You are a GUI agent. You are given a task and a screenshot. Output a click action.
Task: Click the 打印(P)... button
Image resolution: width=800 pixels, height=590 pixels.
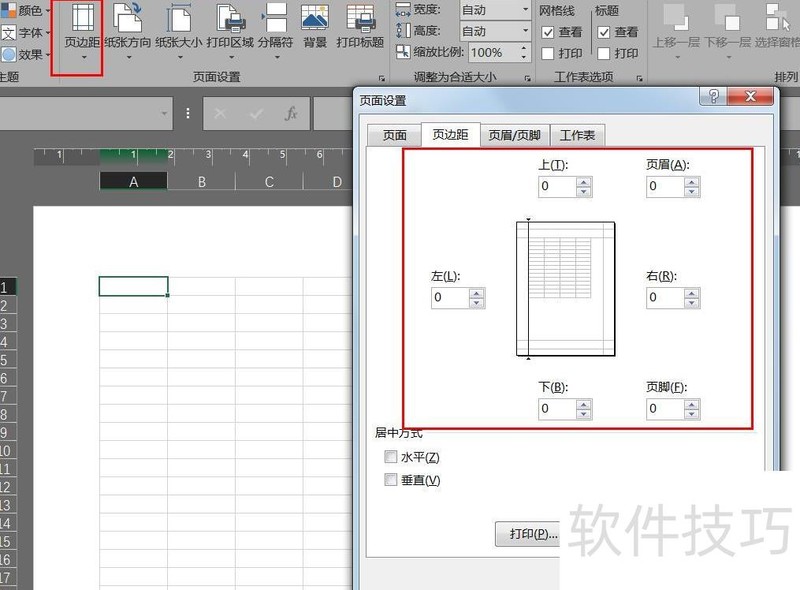pyautogui.click(x=533, y=534)
